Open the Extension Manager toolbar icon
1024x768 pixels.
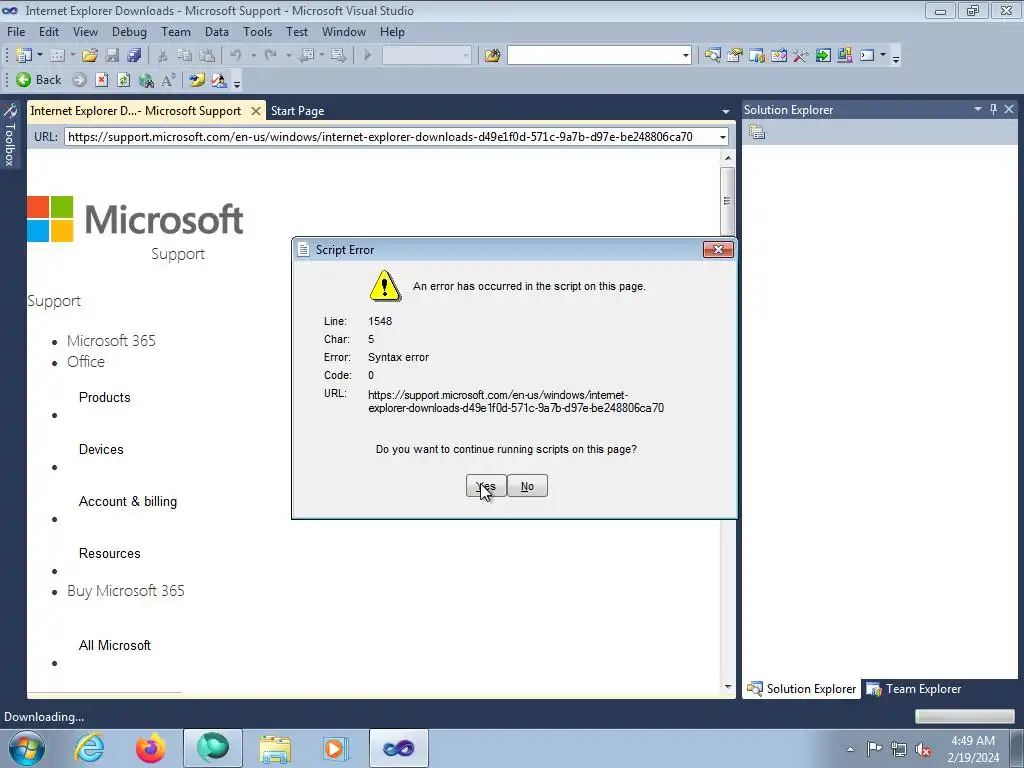pos(844,56)
